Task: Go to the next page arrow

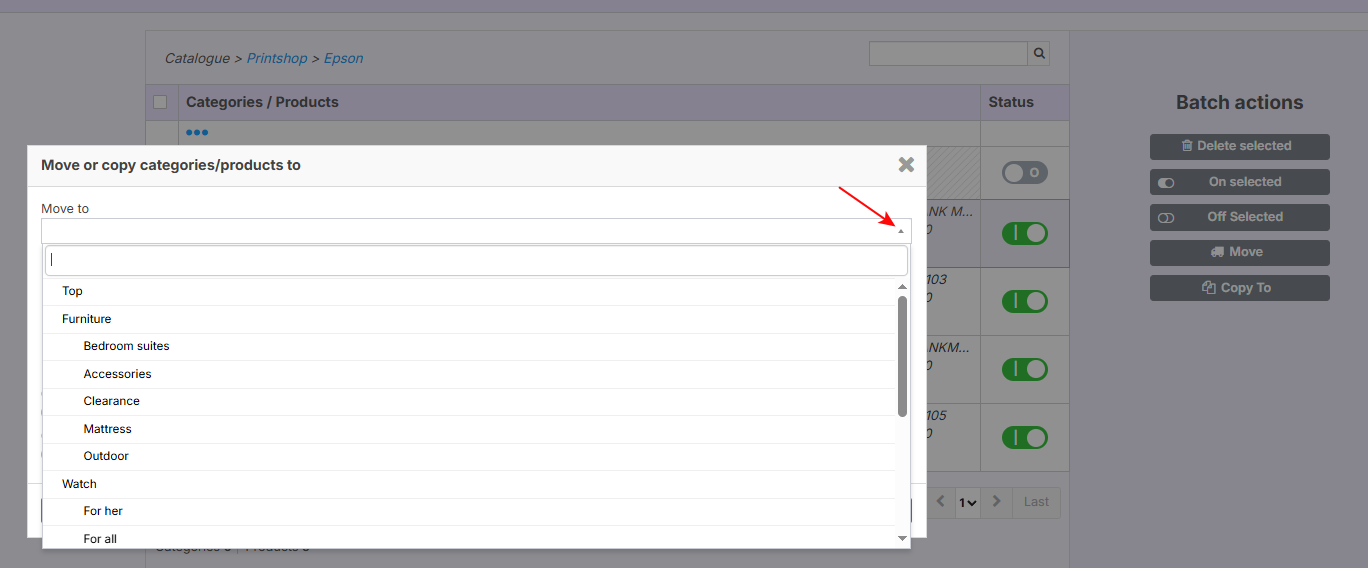Action: point(996,502)
